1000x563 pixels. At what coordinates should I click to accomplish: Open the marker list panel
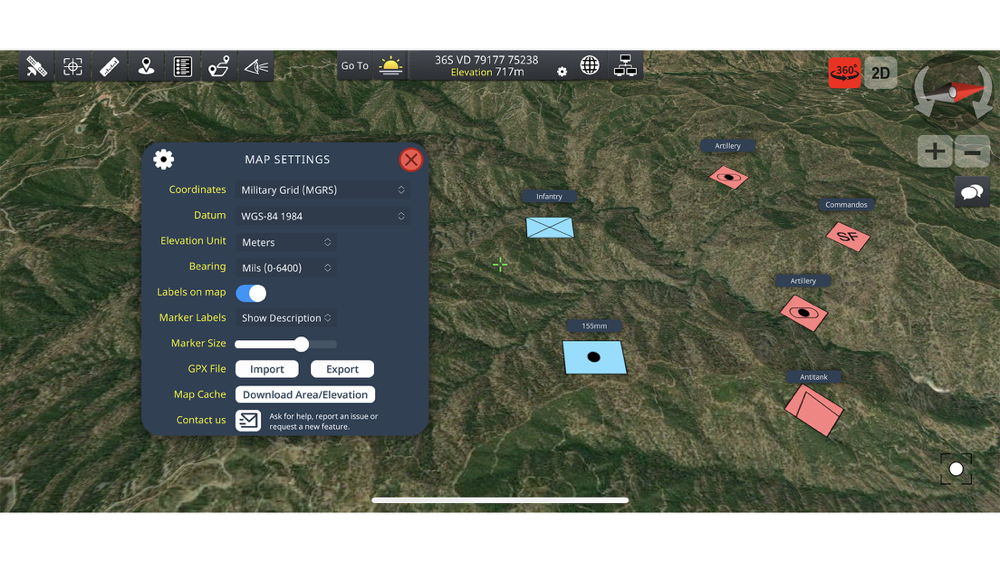coord(182,66)
